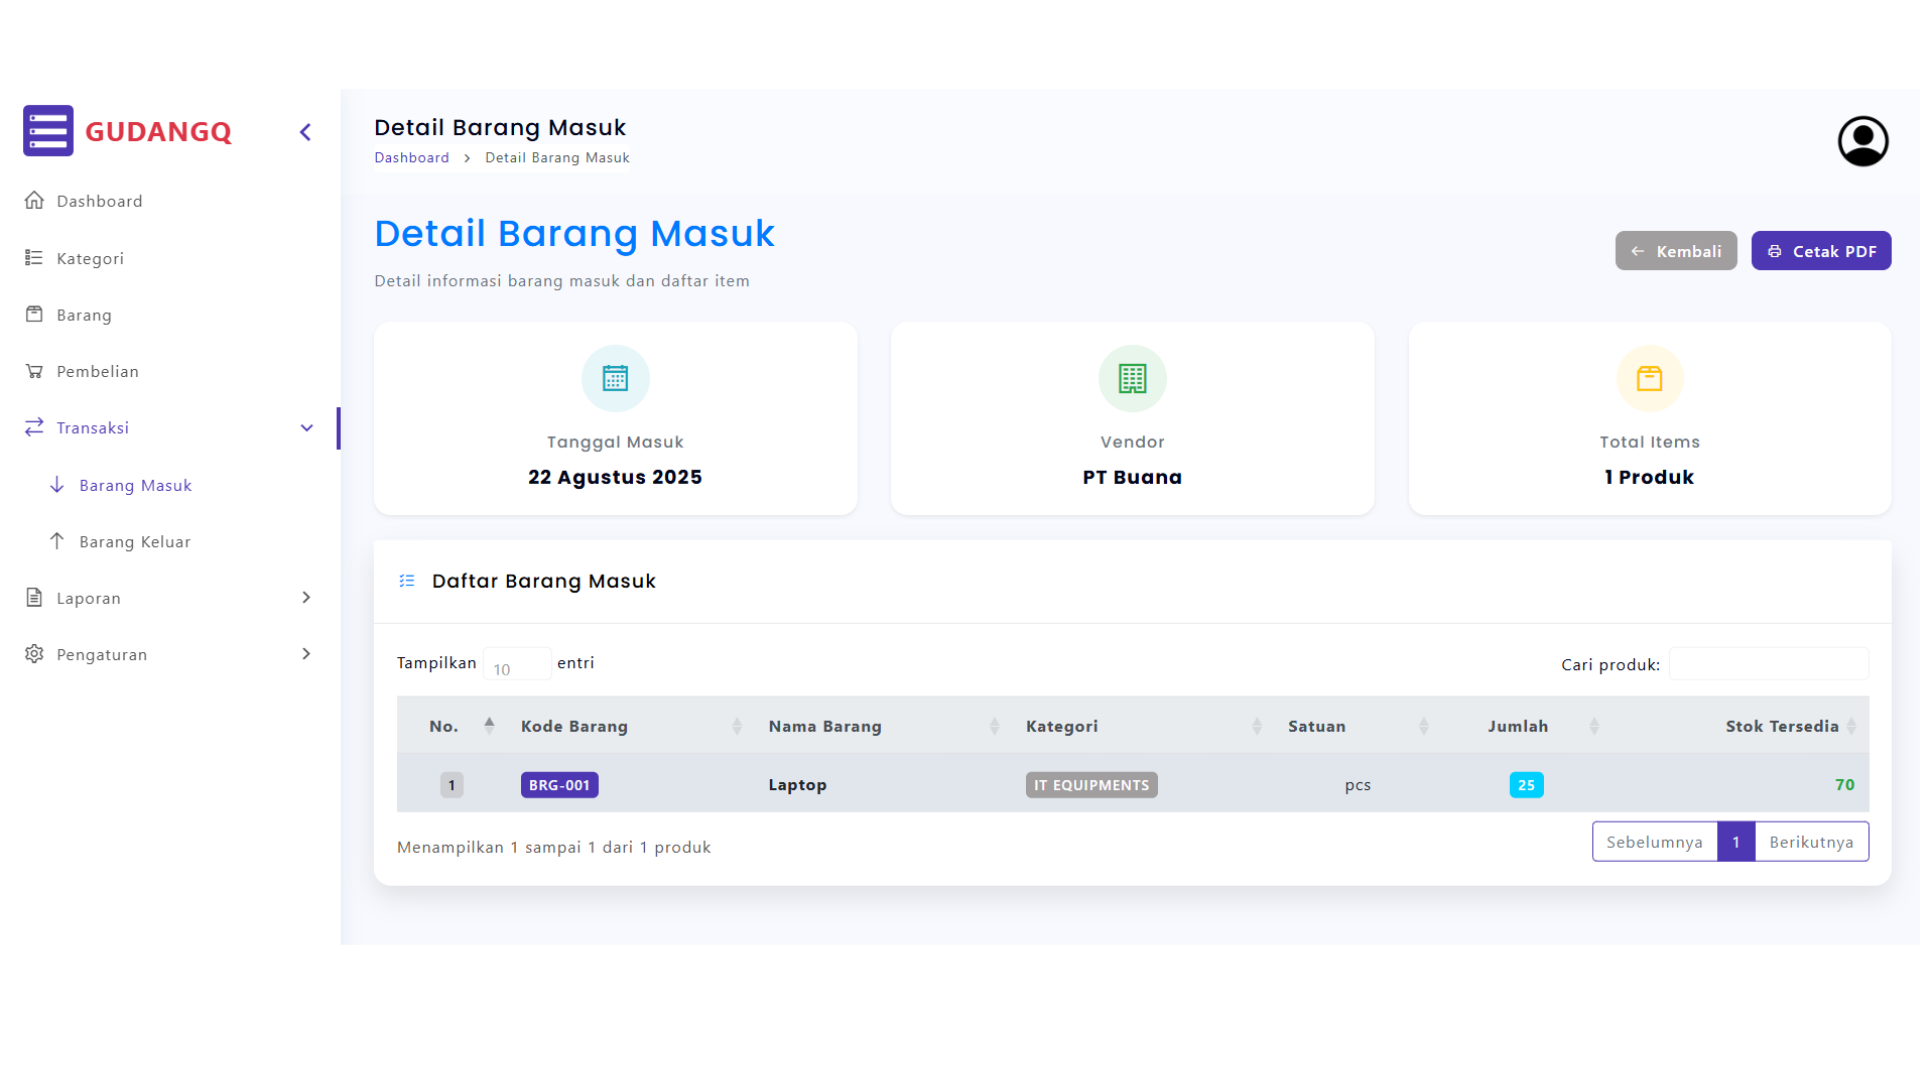Viewport: 1920px width, 1080px height.
Task: Select the Barang Keluar submenu item
Action: click(x=134, y=541)
